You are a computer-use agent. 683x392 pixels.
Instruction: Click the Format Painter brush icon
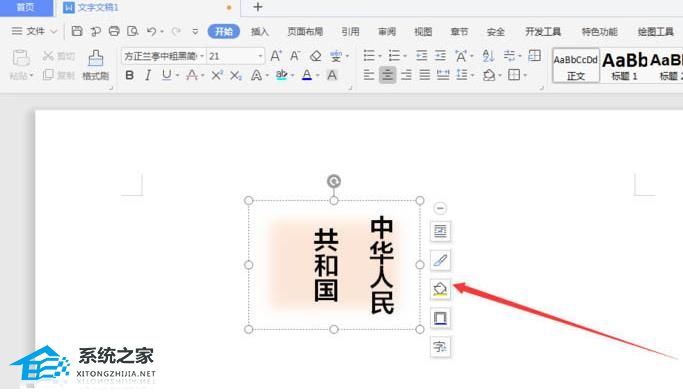coord(95,58)
